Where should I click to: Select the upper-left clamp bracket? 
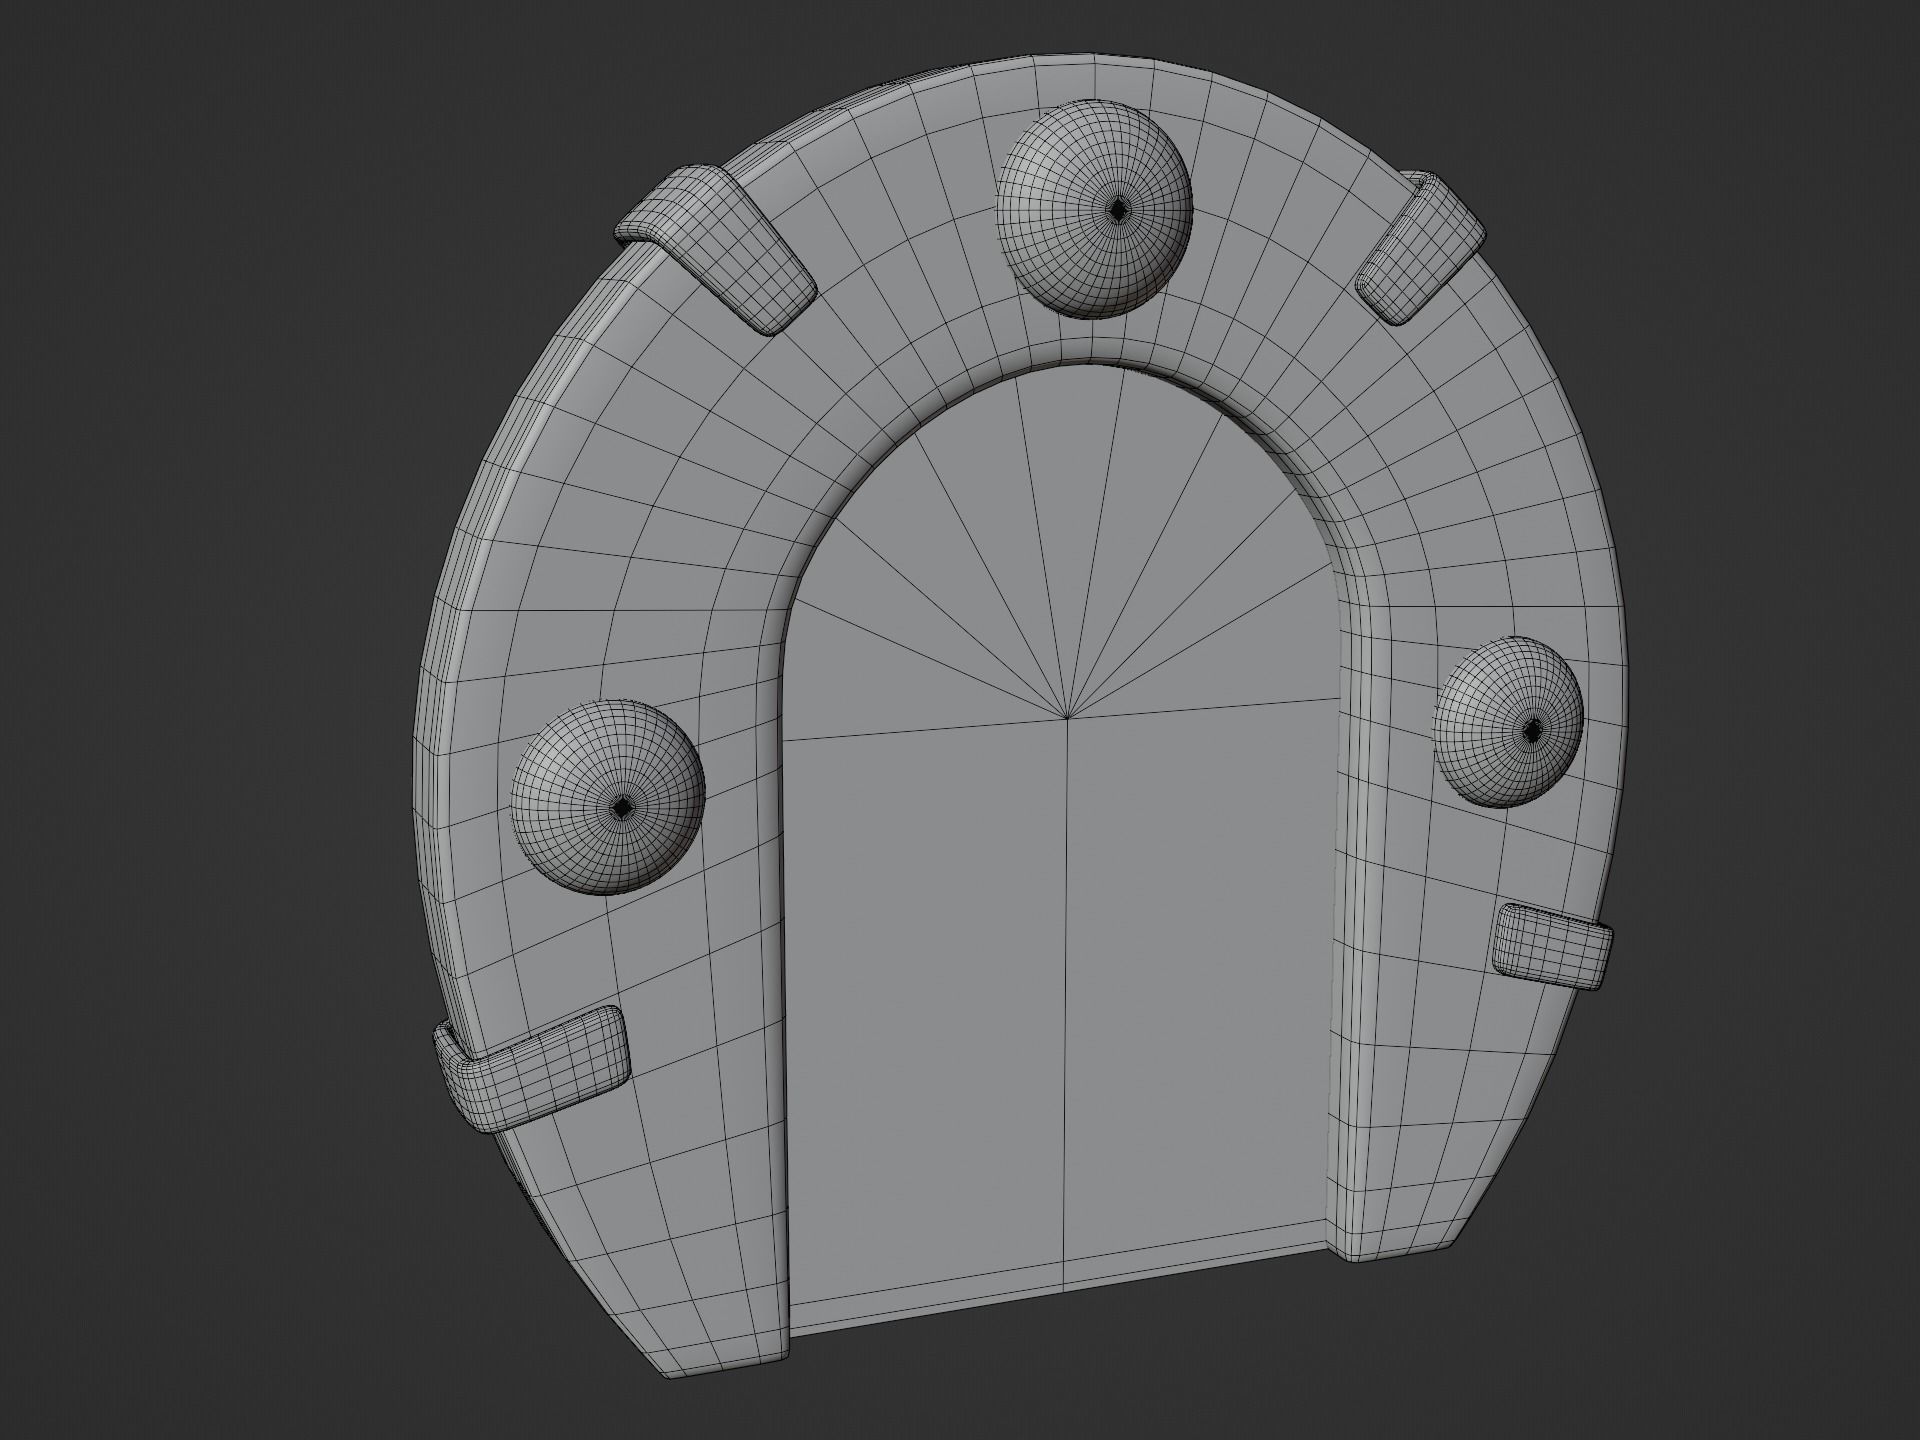coord(714,250)
